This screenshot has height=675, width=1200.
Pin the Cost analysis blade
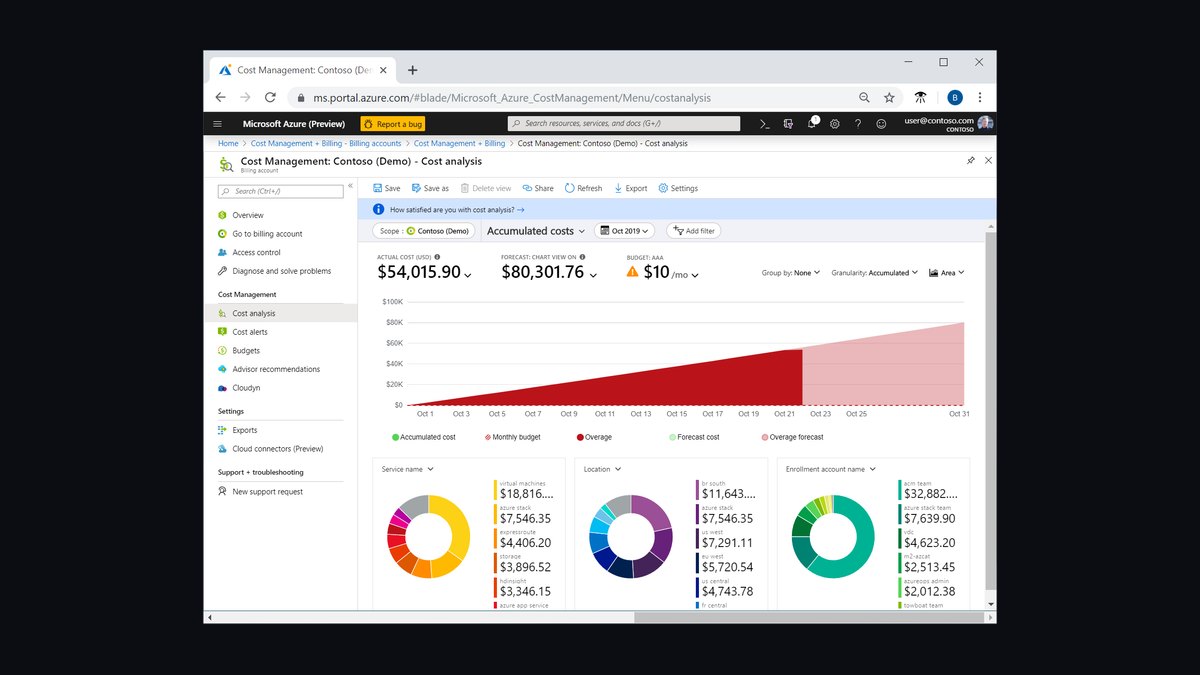[x=971, y=160]
